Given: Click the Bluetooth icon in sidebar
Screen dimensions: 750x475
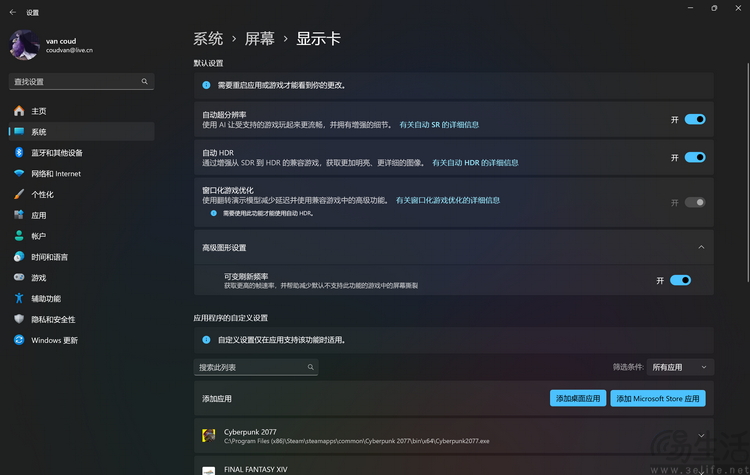Looking at the screenshot, I should click(19, 152).
